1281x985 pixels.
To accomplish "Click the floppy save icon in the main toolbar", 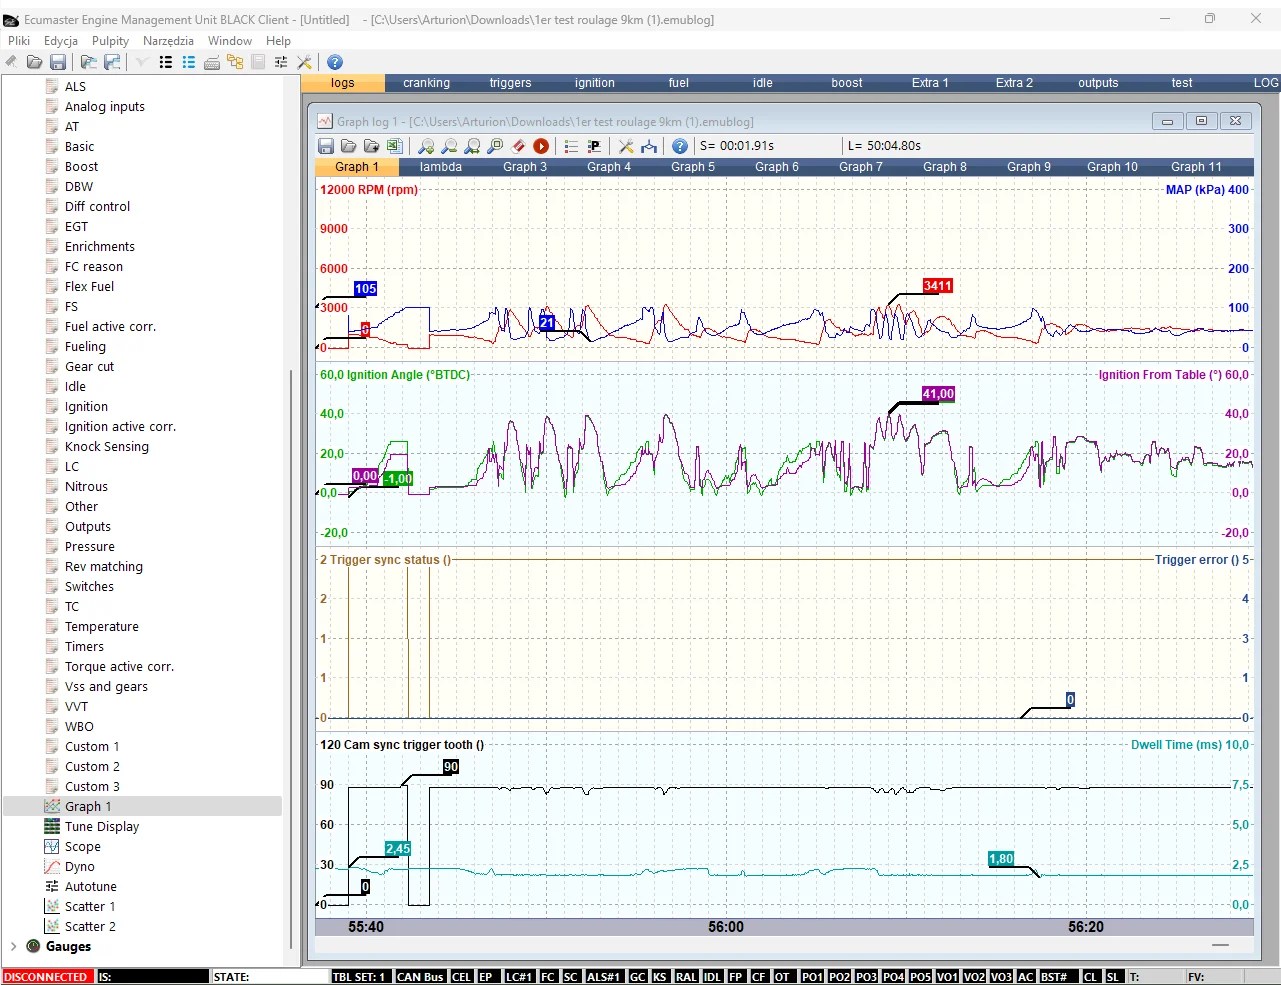I will (x=58, y=62).
